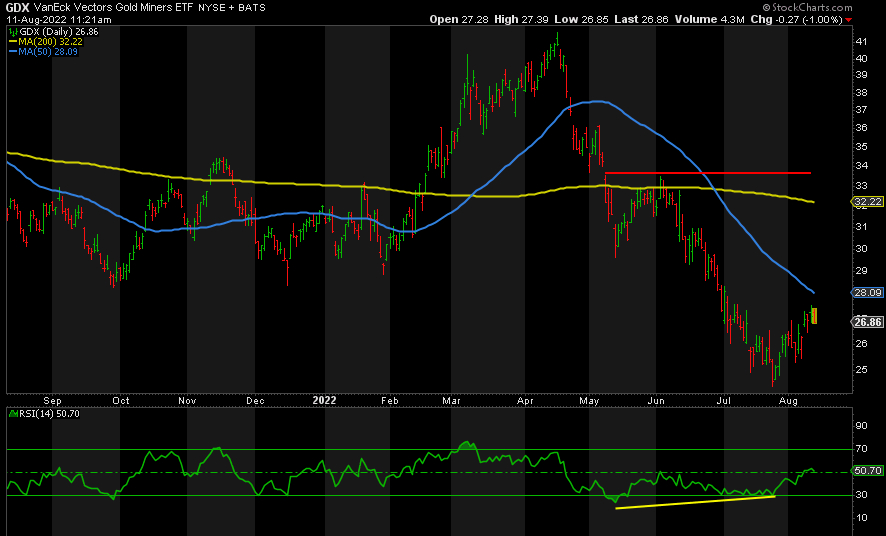Click the May label on time axis
Screen dimensions: 886x536
(x=589, y=400)
